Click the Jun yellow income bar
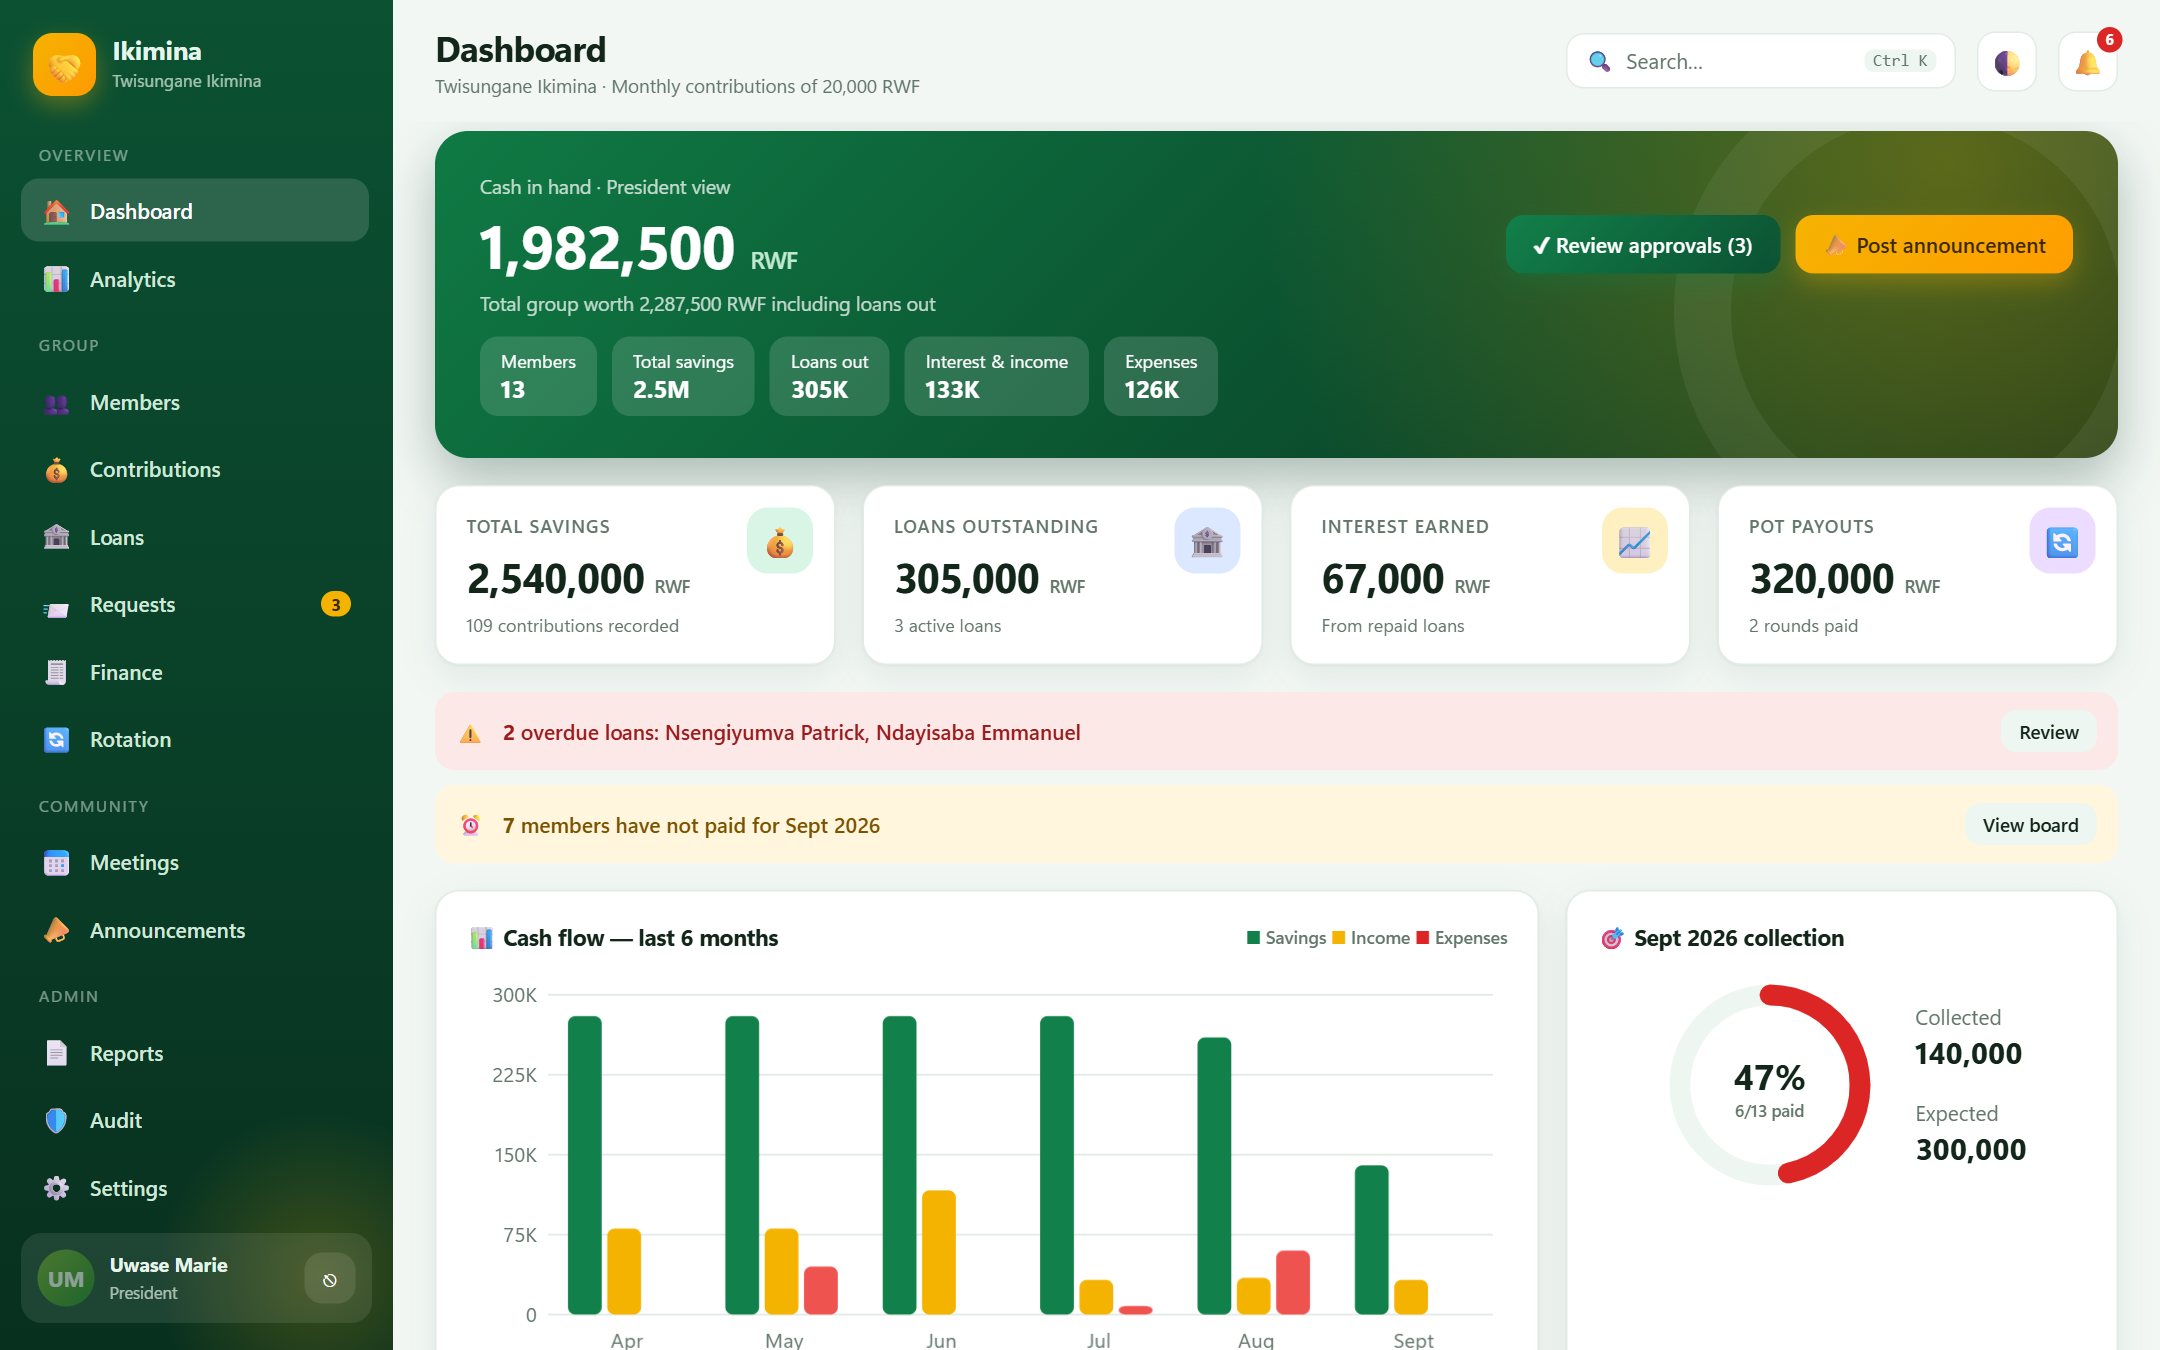The image size is (2160, 1350). (x=939, y=1252)
